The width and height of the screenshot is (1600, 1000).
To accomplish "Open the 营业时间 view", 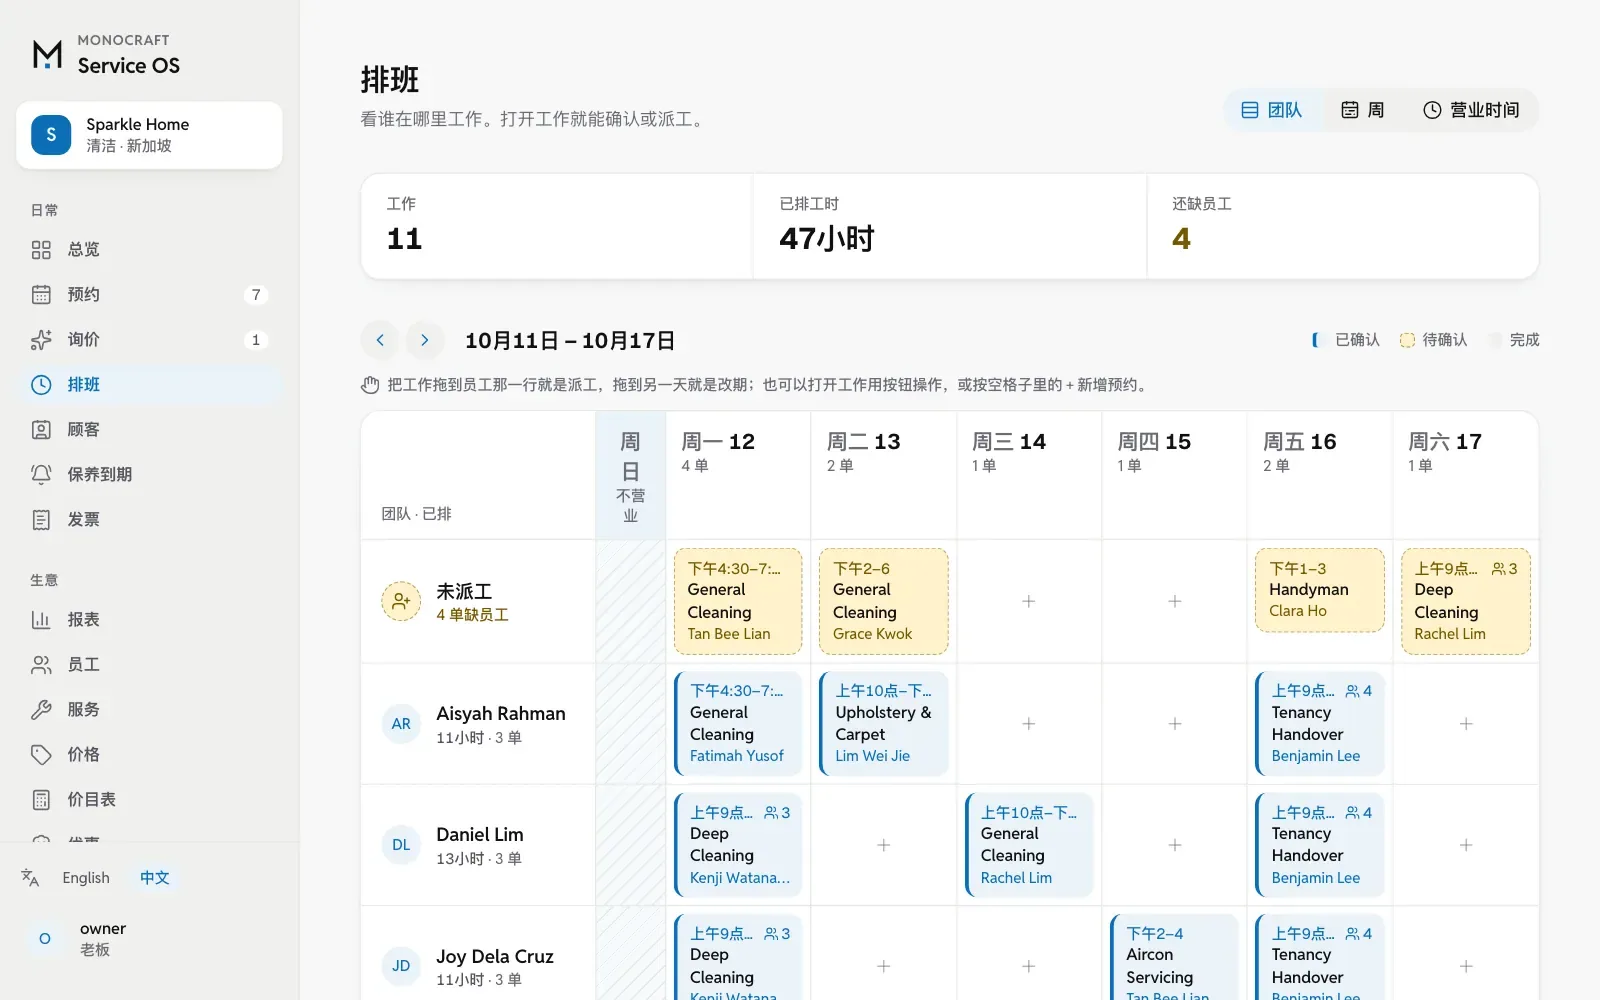I will tap(1471, 110).
